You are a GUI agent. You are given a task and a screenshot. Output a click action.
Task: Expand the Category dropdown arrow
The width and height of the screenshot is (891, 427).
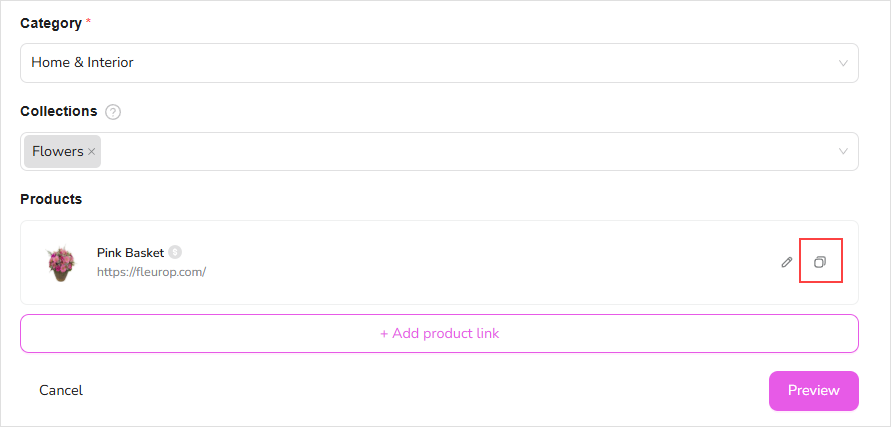843,63
